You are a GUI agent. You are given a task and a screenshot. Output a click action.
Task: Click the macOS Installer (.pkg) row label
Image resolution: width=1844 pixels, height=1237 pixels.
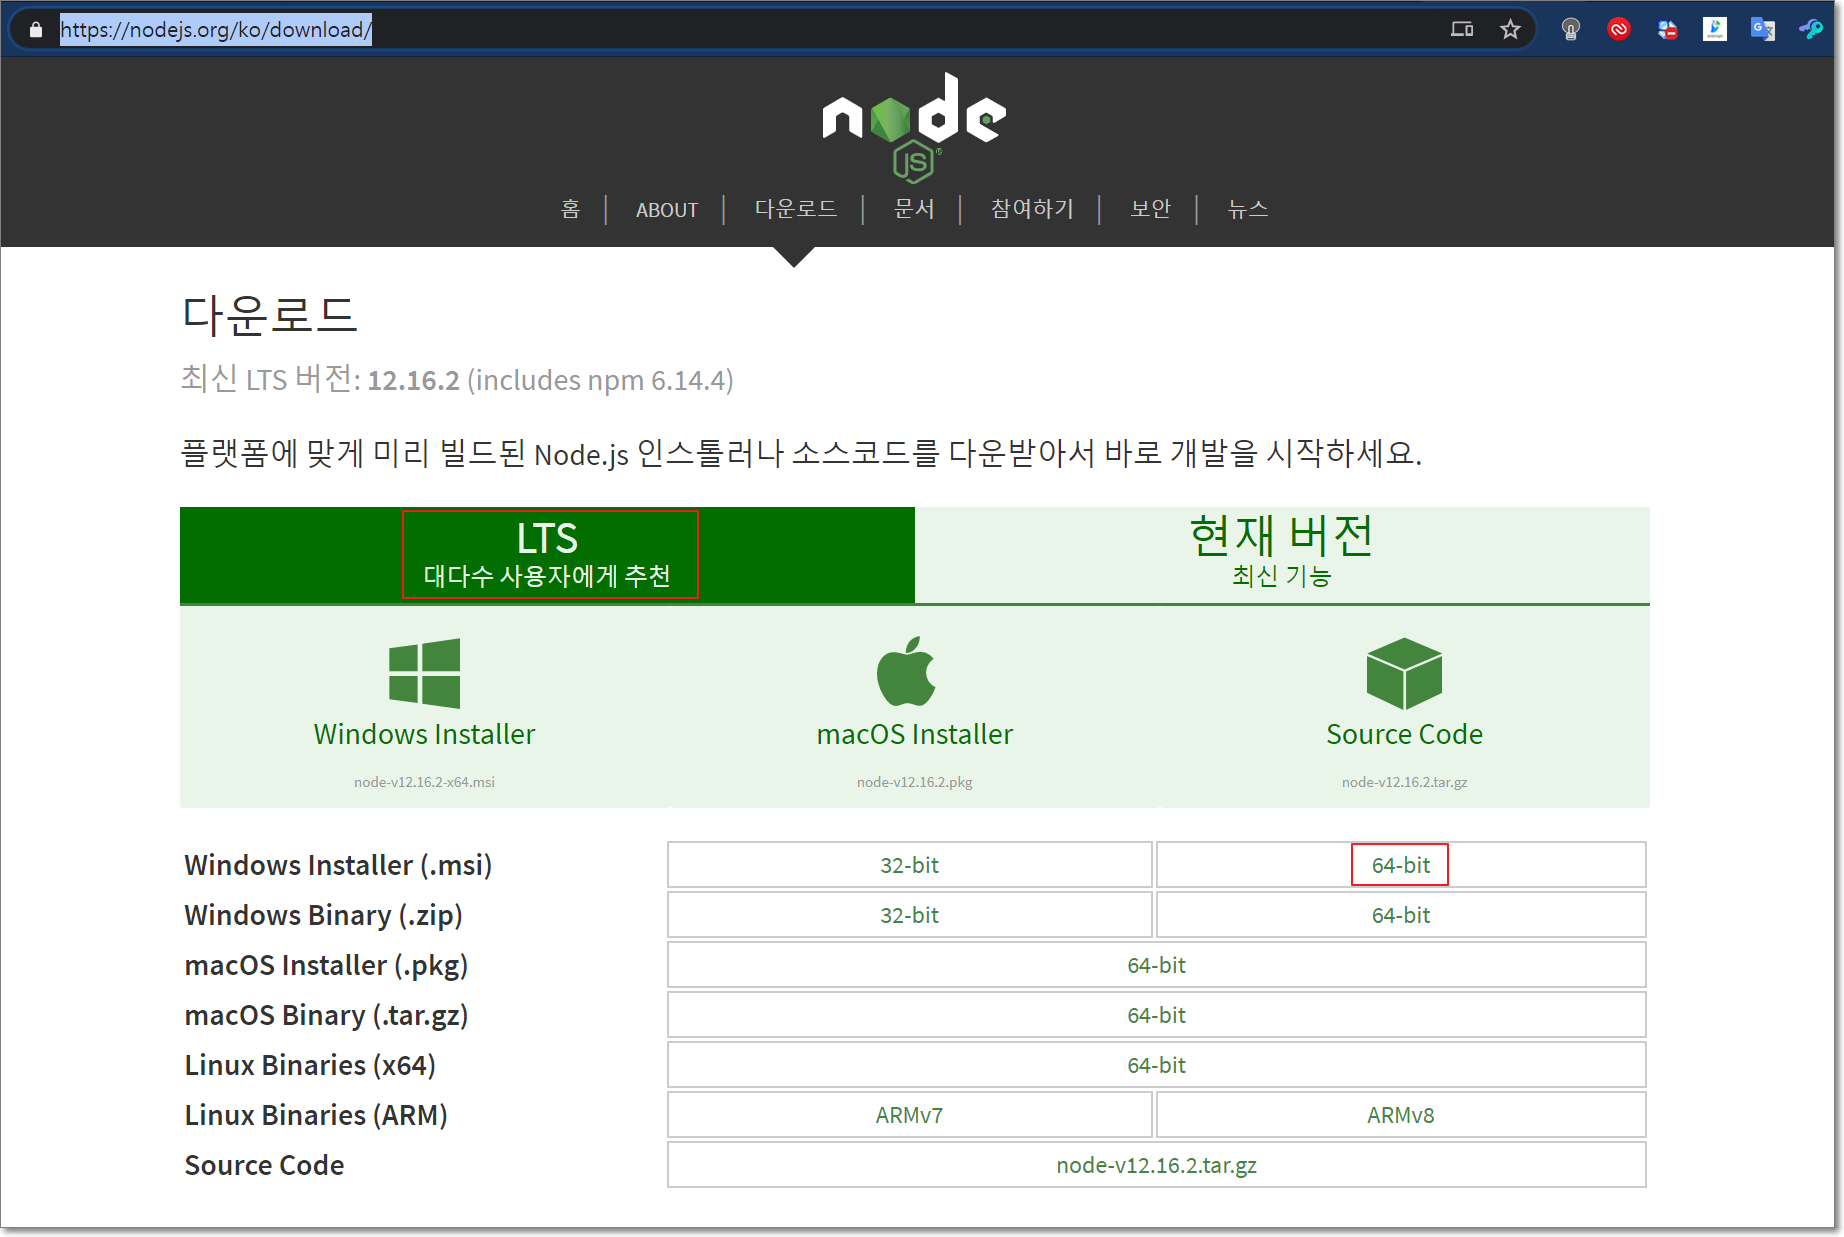coord(326,965)
